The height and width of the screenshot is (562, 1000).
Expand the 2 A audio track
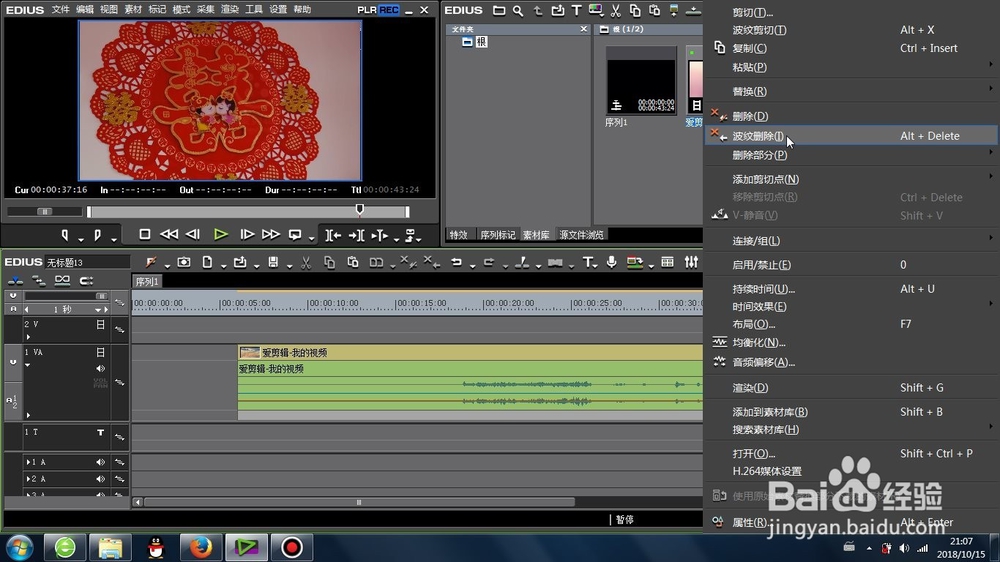click(28, 478)
